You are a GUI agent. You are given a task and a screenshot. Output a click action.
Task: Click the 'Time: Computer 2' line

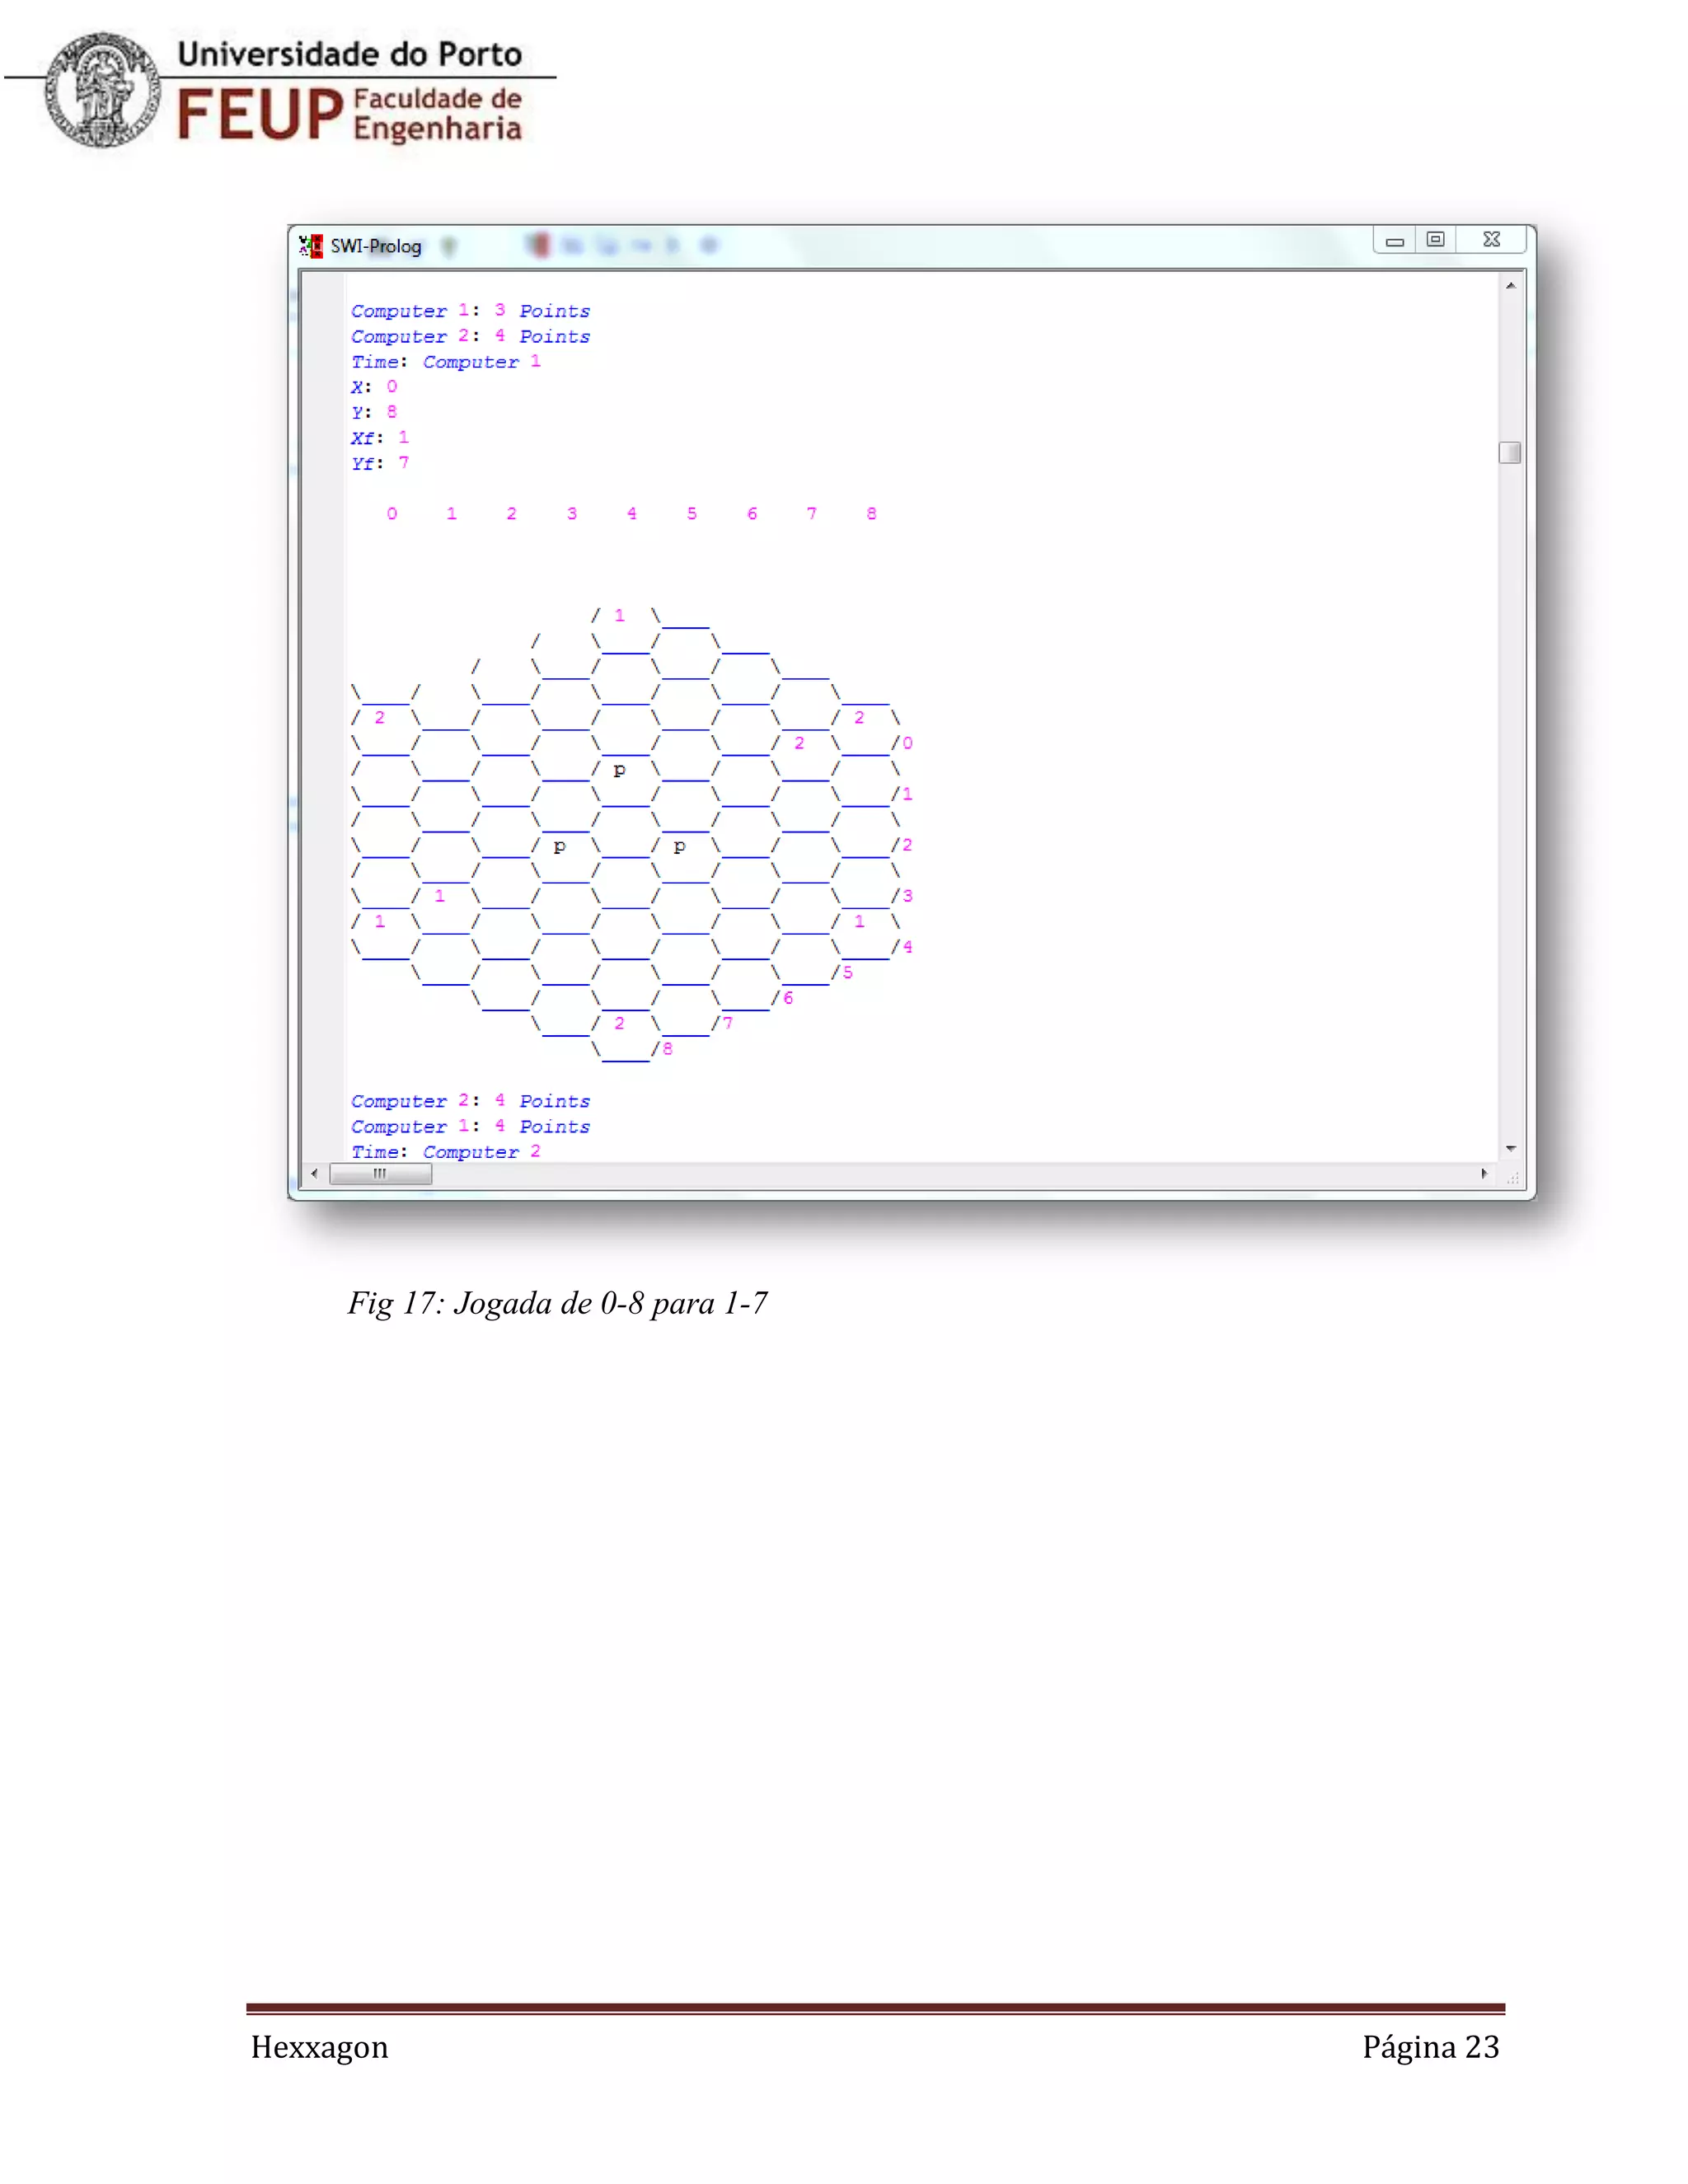[446, 1151]
